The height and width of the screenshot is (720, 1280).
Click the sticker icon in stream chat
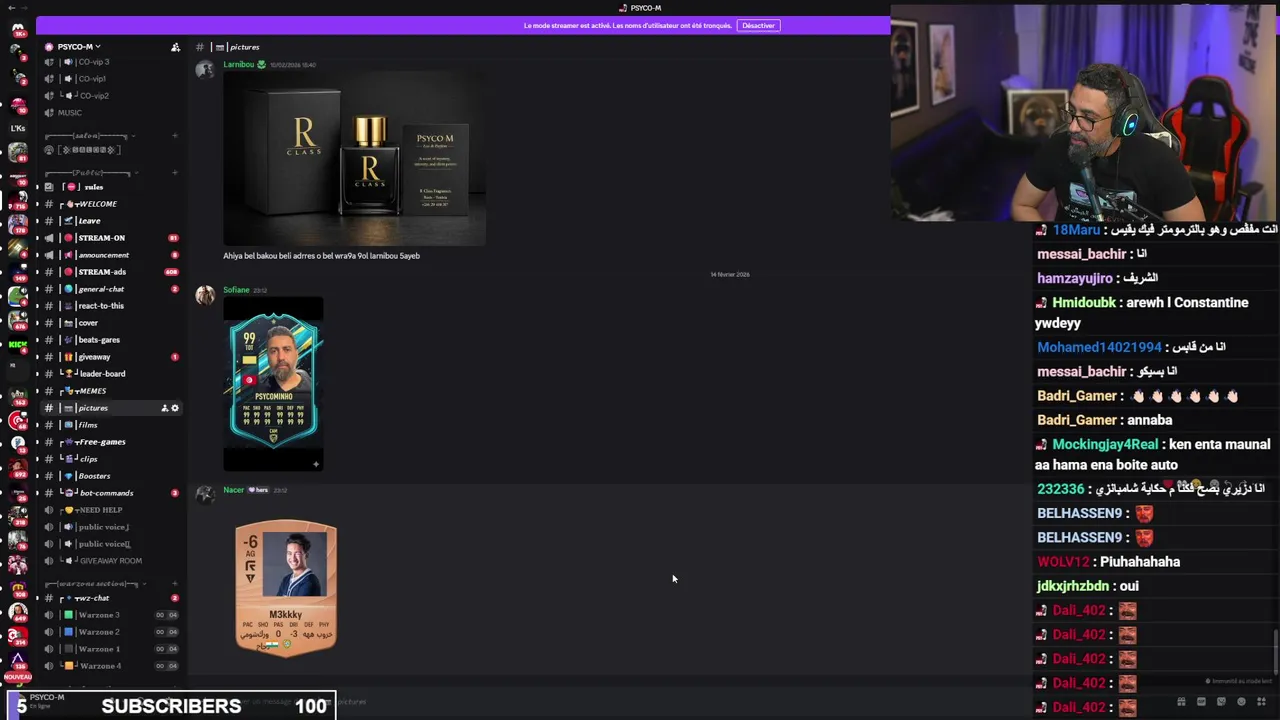(x=1221, y=702)
